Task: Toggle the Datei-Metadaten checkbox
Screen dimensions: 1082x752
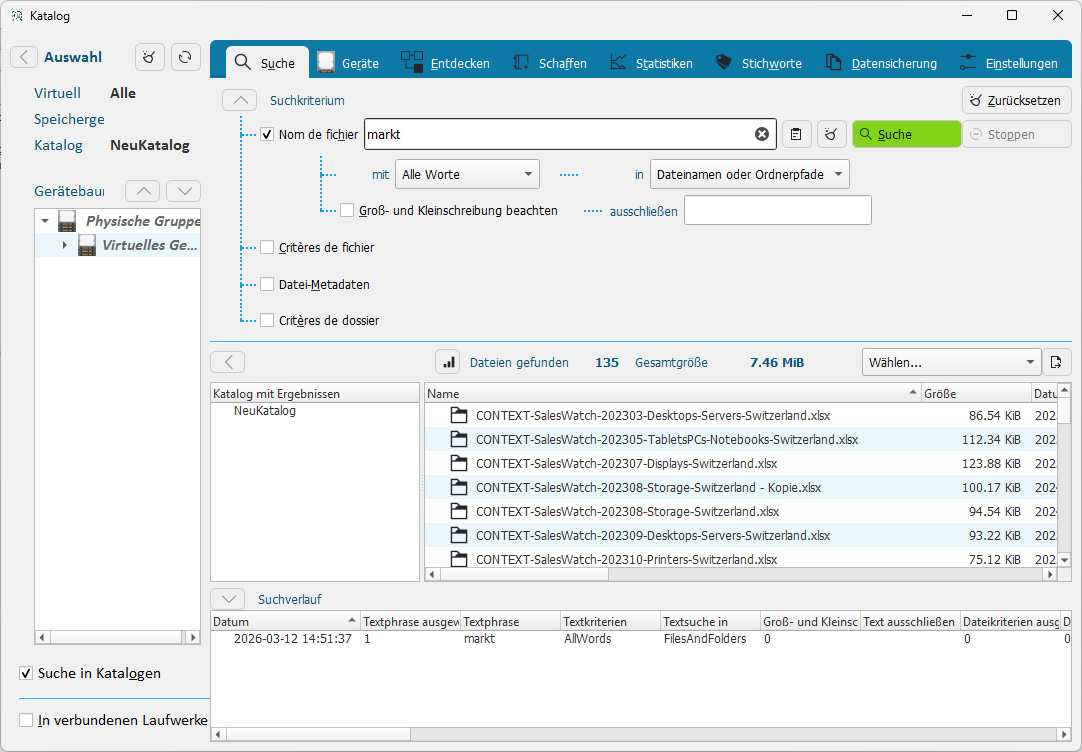Action: (x=267, y=284)
